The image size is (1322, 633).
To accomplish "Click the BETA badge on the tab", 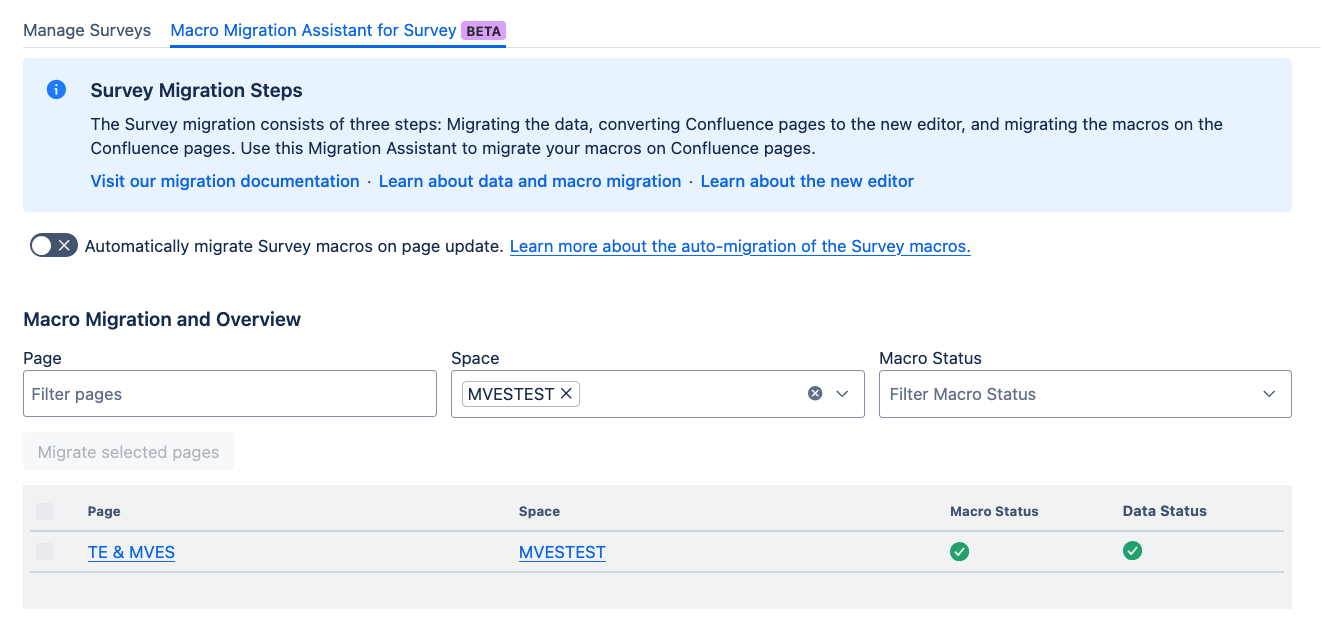I will 483,30.
